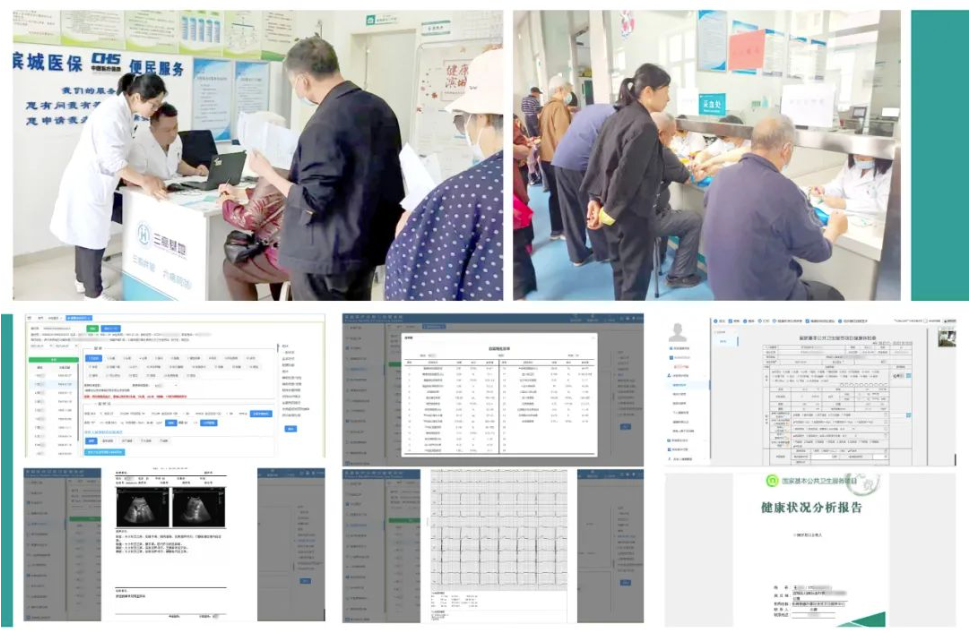Viewport: 973px width, 638px height.
Task: Click the health status analysis report title
Action: coord(810,507)
